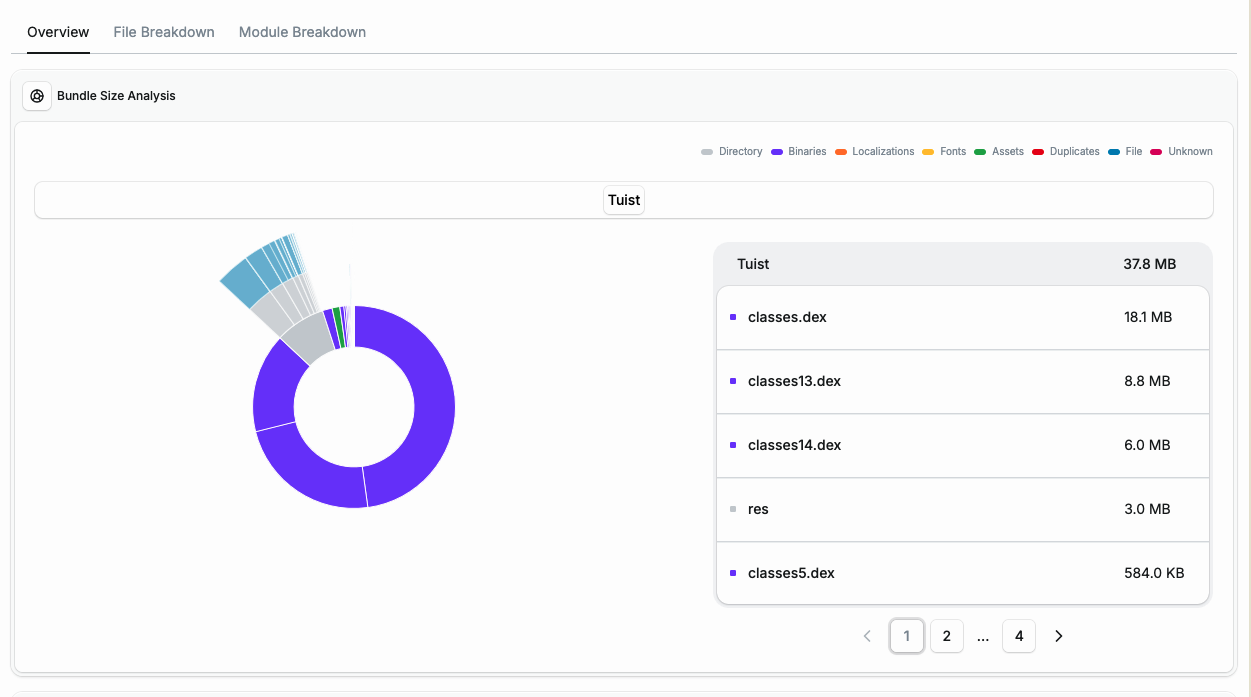Open next page with the right chevron
The width and height of the screenshot is (1251, 697).
tap(1059, 636)
